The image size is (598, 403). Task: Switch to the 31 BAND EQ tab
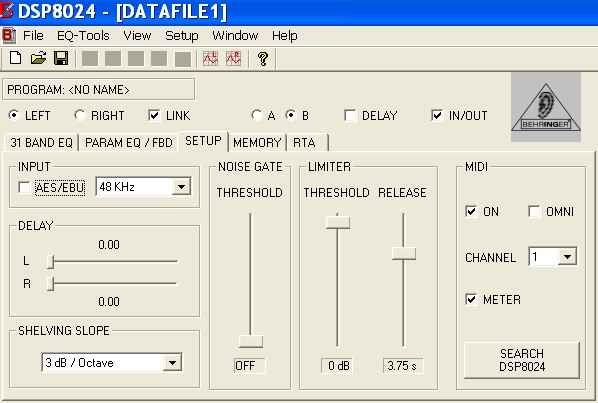[41, 143]
